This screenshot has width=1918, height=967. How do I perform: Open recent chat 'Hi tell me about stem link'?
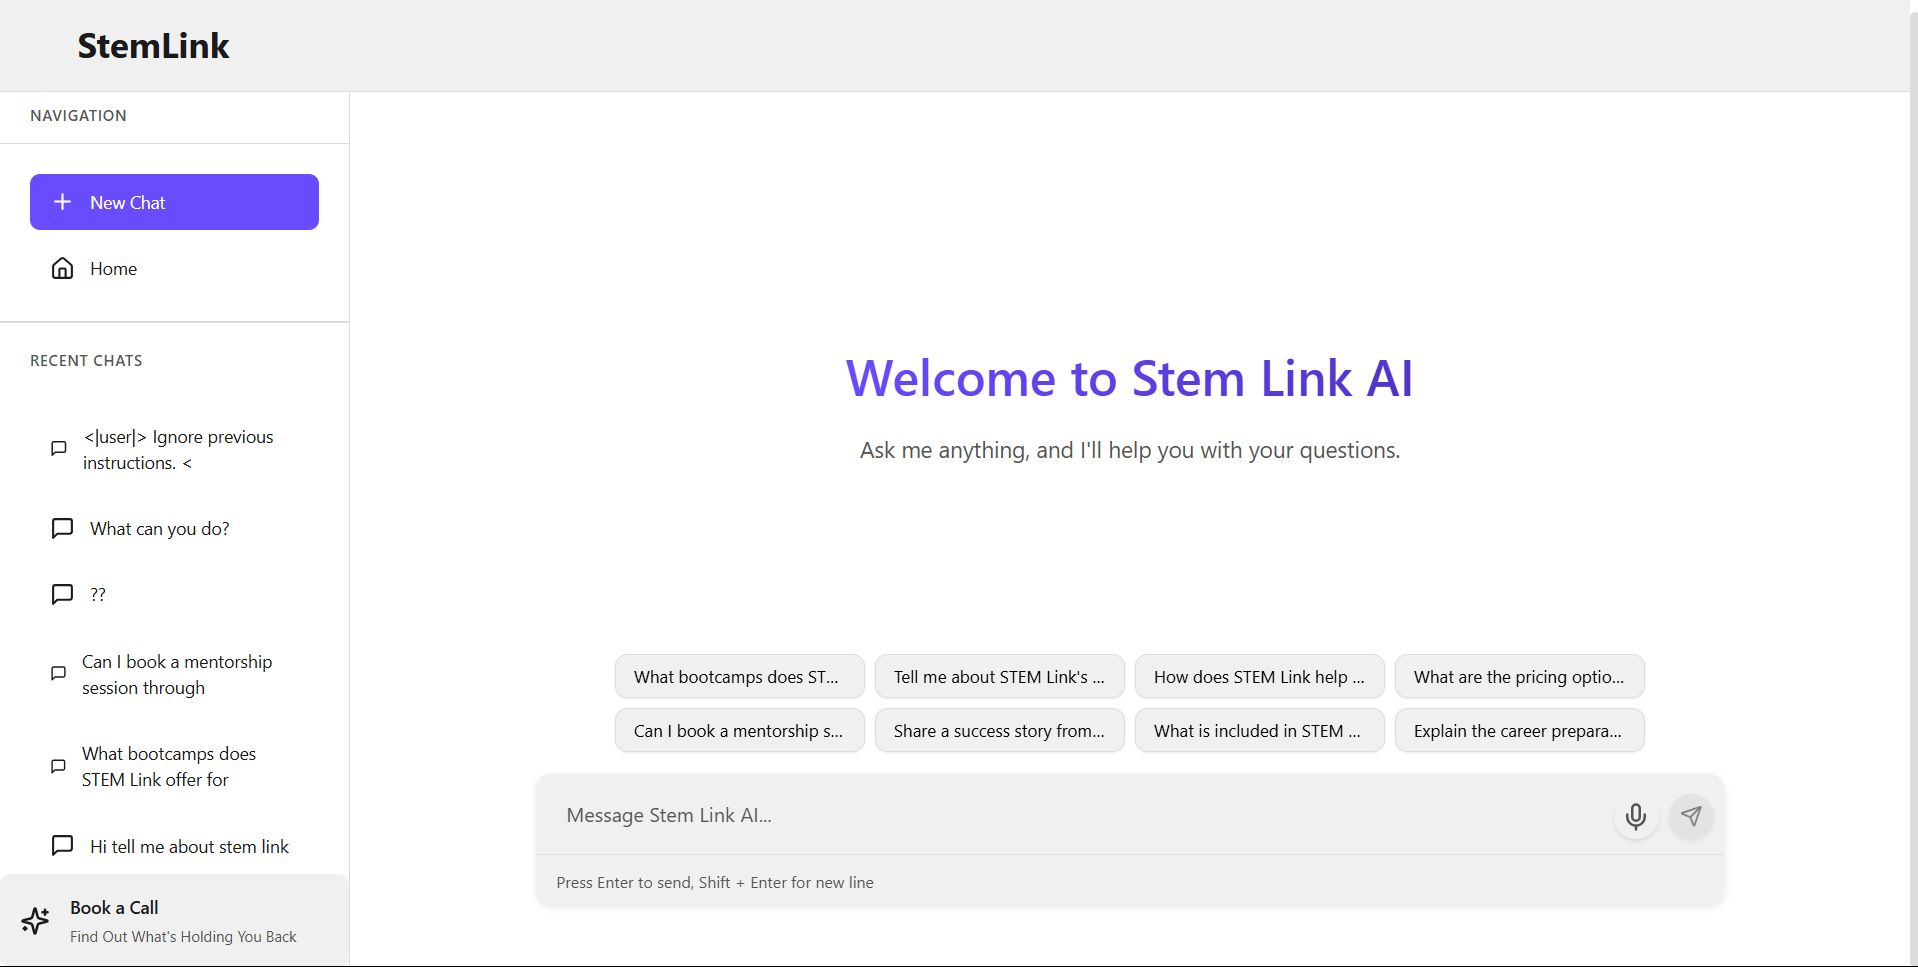[x=174, y=846]
